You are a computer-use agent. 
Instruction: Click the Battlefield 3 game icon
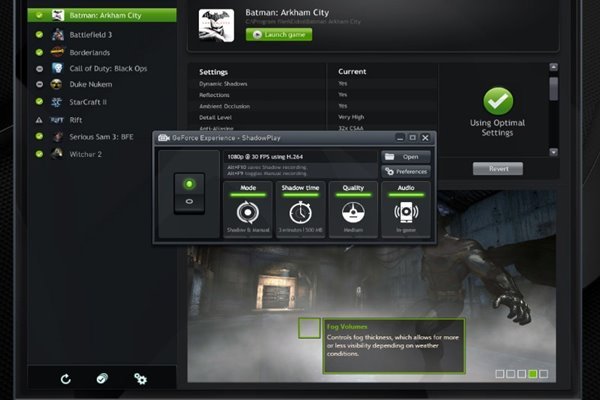[x=57, y=35]
